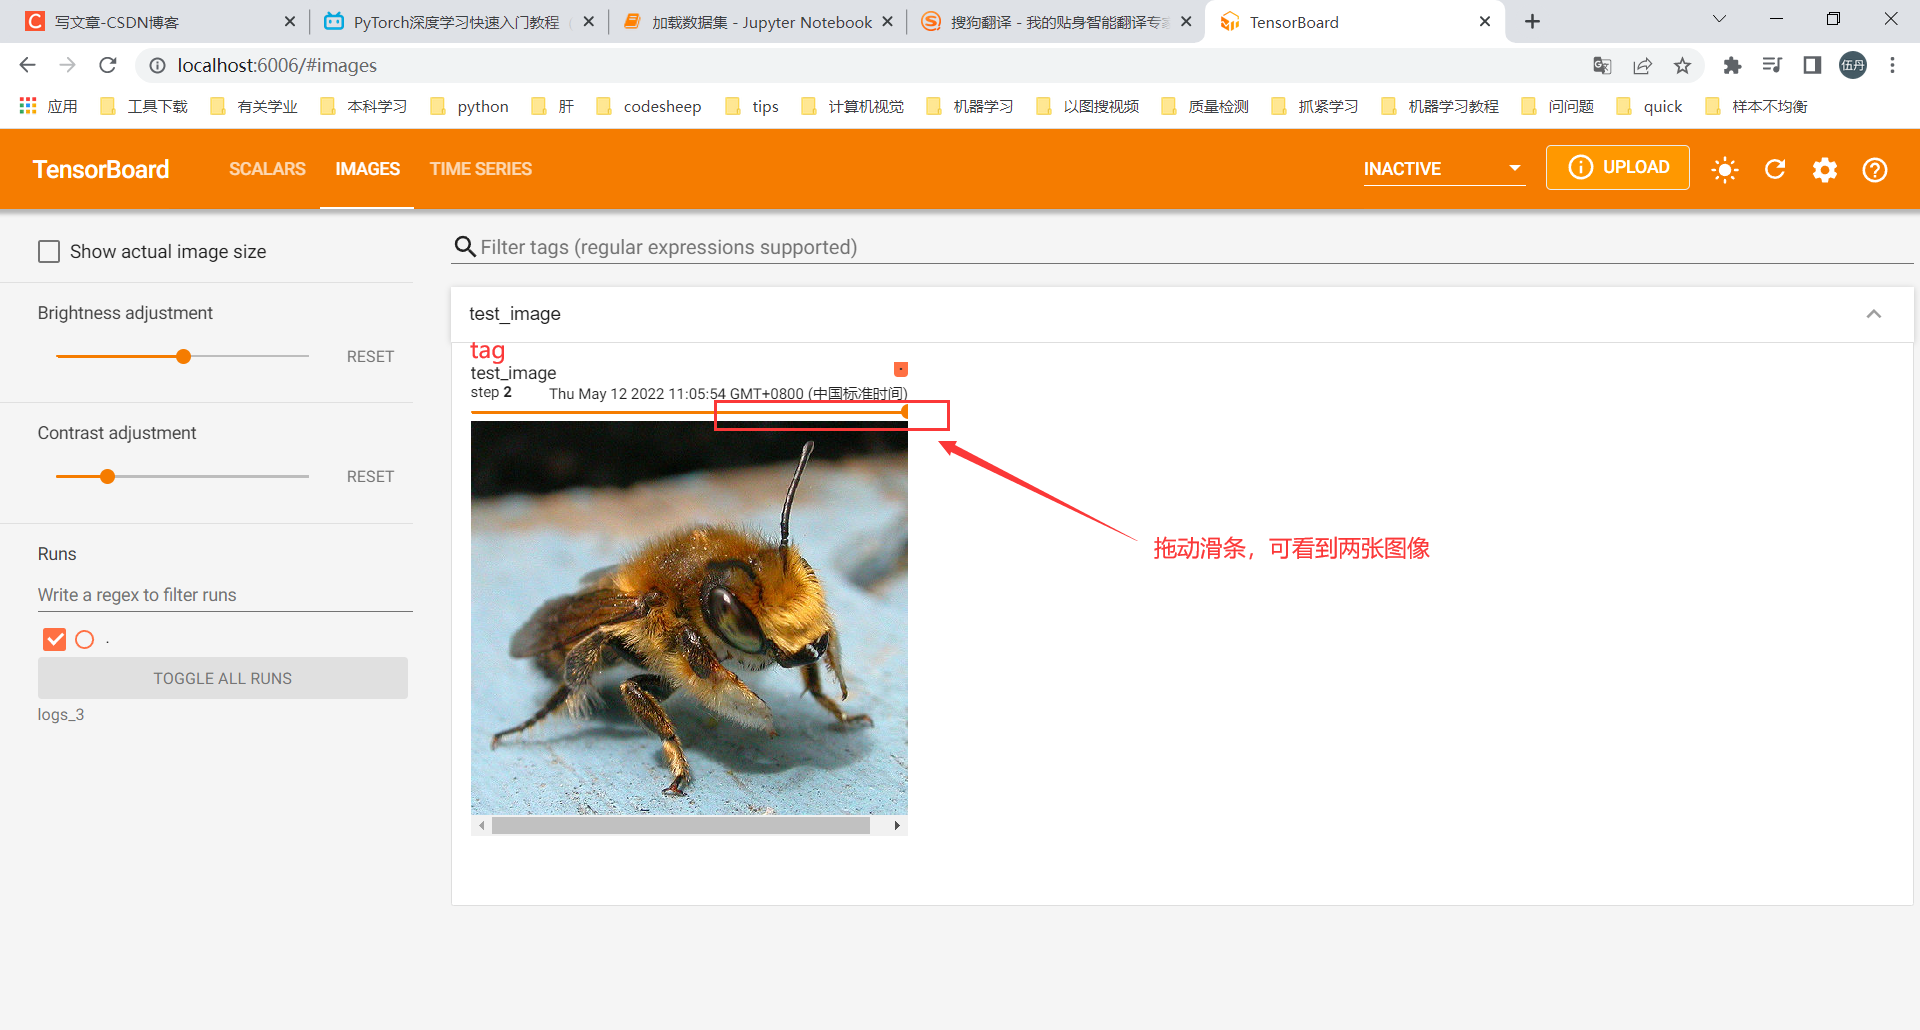This screenshot has height=1030, width=1920.
Task: Open tab search chevron in title bar
Action: [x=1719, y=19]
